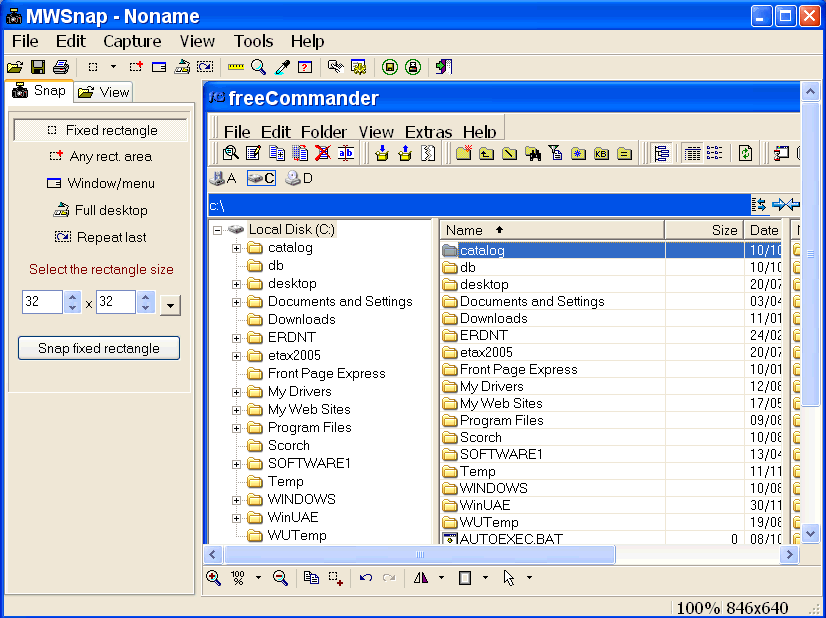The height and width of the screenshot is (618, 826).
Task: Open the View menu of MWSnap
Action: pos(197,41)
